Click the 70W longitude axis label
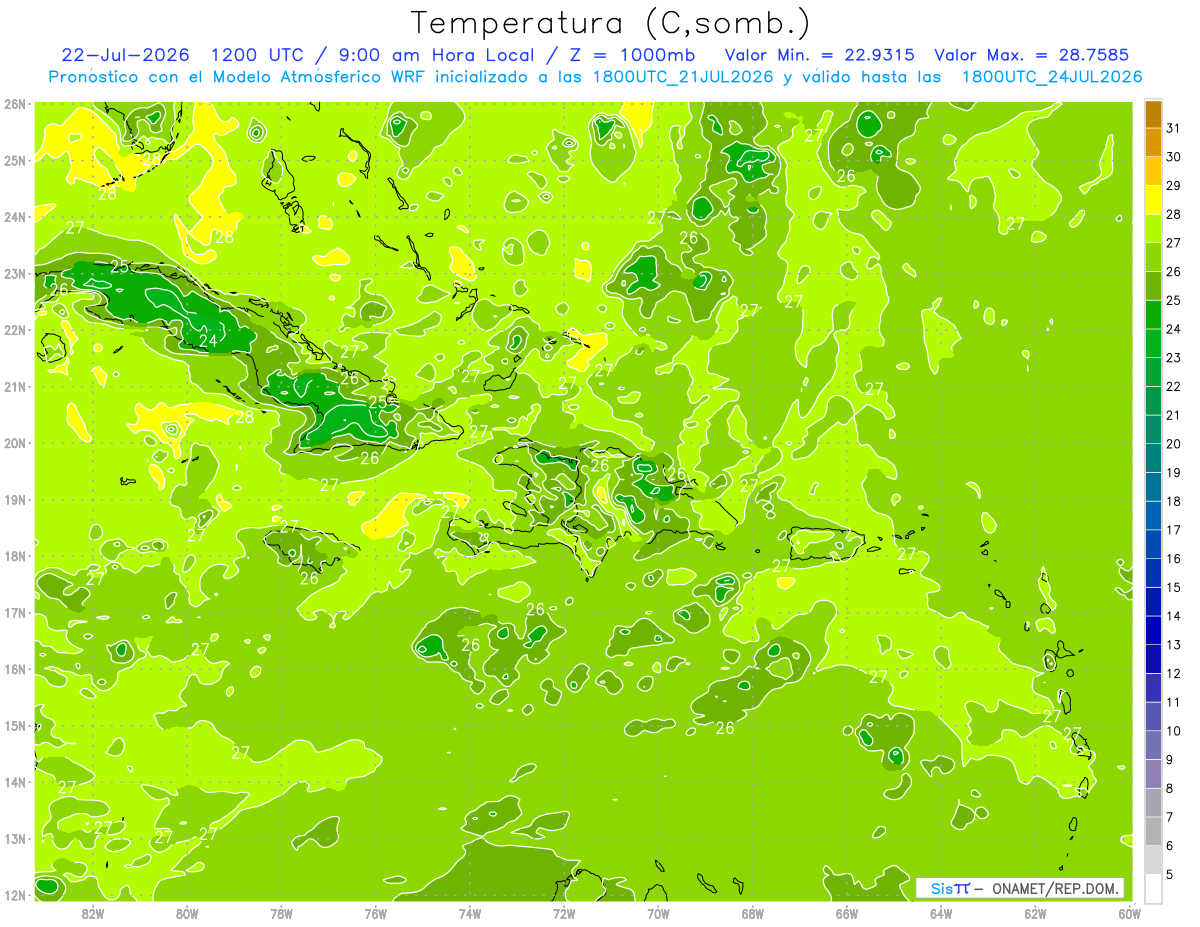Image resolution: width=1200 pixels, height=927 pixels. (x=658, y=913)
